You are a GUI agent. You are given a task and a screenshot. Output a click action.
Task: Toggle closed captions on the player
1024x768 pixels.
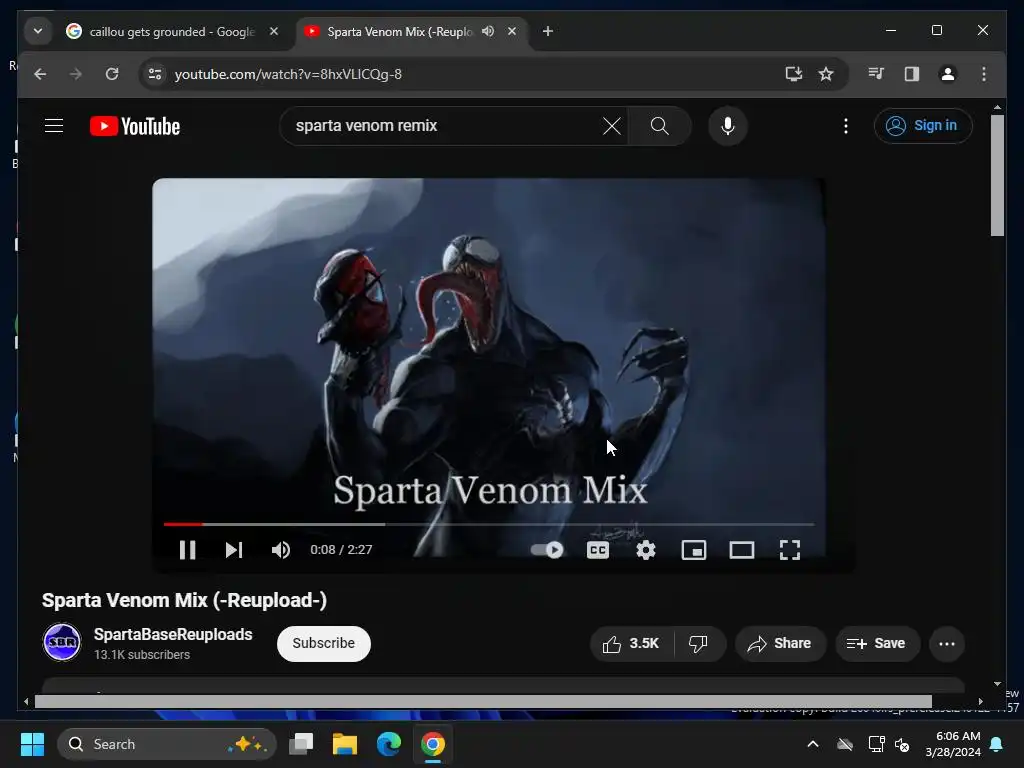point(598,550)
